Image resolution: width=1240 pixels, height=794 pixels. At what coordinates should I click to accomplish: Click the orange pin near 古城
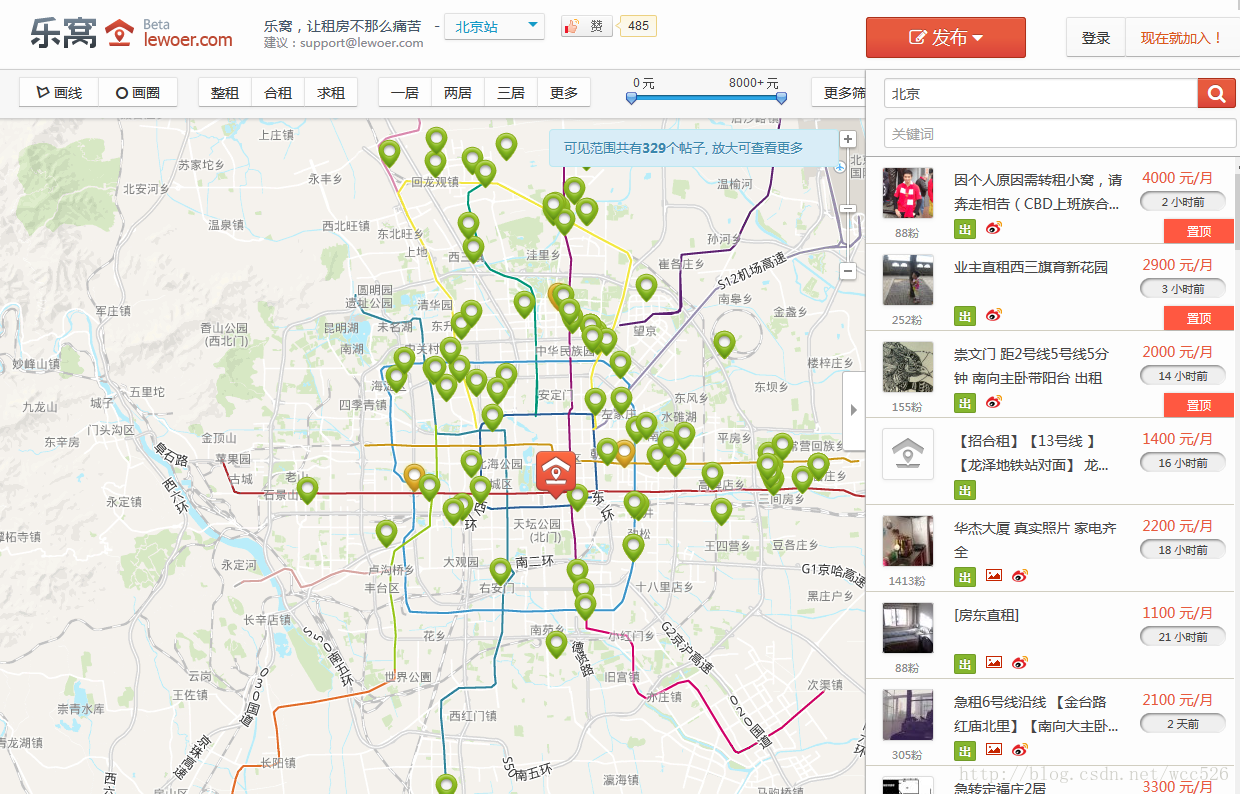coord(414,477)
